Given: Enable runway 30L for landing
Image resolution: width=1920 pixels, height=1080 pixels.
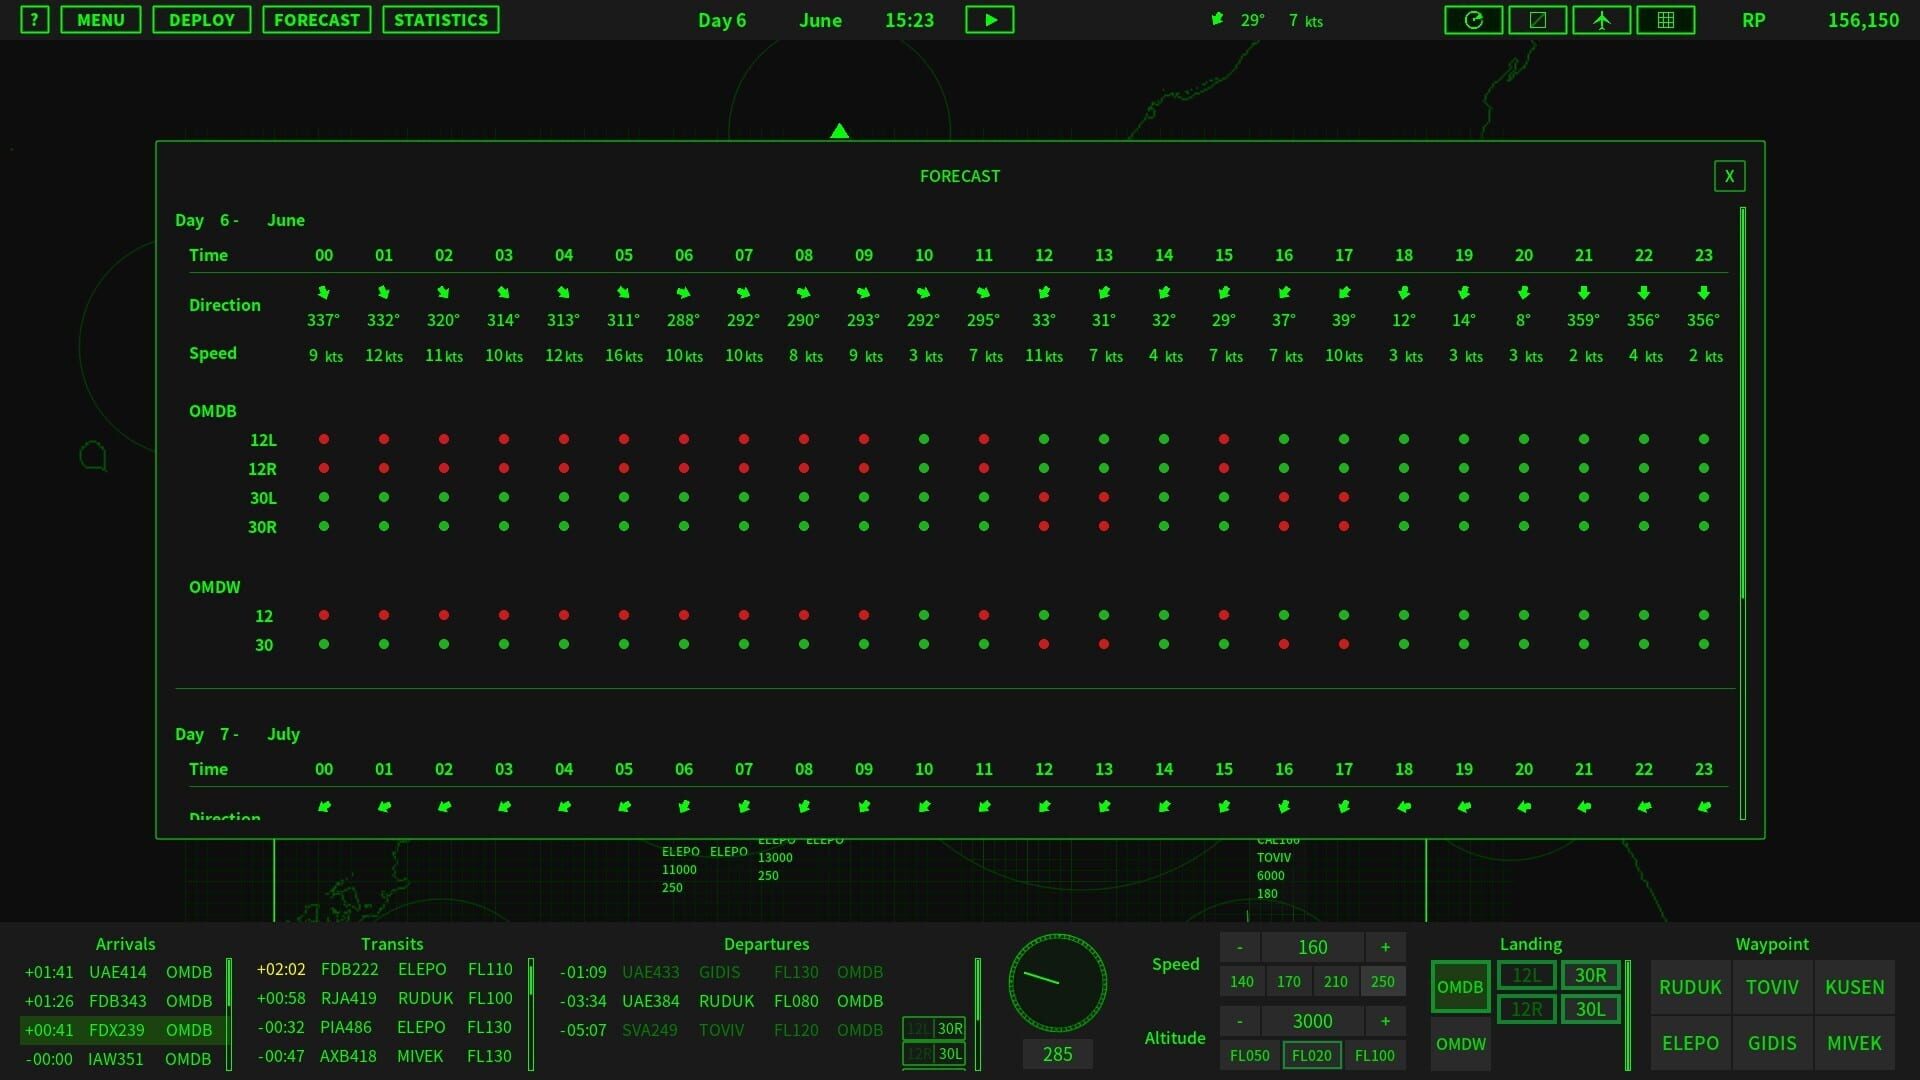Looking at the screenshot, I should click(1590, 1010).
